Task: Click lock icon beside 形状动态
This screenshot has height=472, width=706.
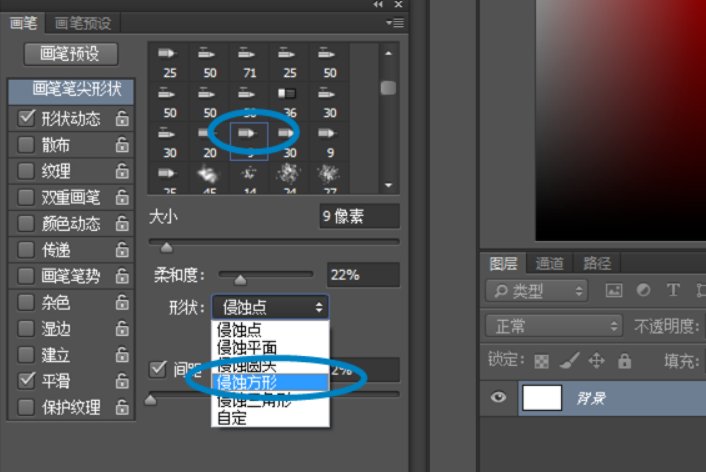Action: (x=122, y=119)
